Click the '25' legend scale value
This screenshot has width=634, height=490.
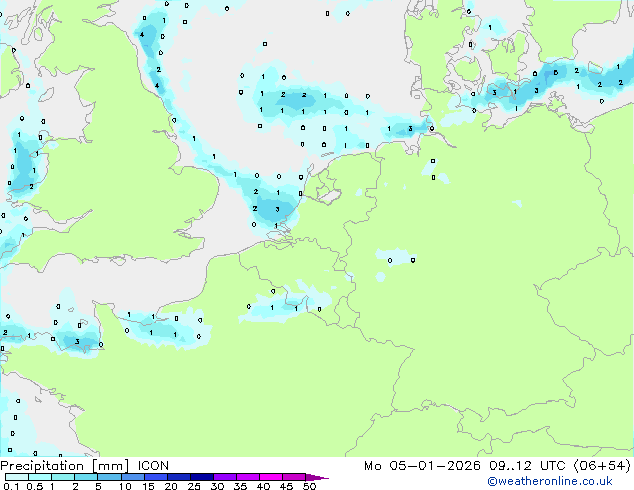[194, 486]
